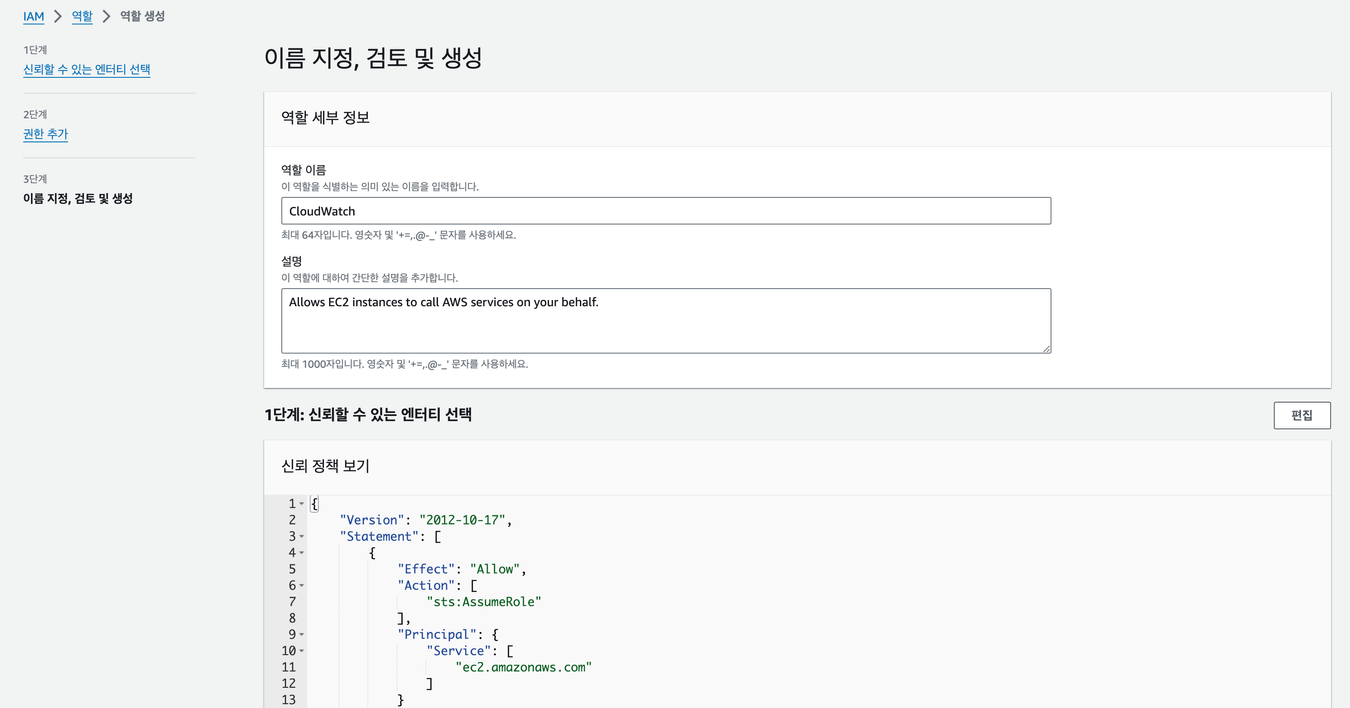Viewport: 1350px width, 708px height.
Task: Click the 최대 1000자입니다 hint text
Action: pyautogui.click(x=404, y=364)
